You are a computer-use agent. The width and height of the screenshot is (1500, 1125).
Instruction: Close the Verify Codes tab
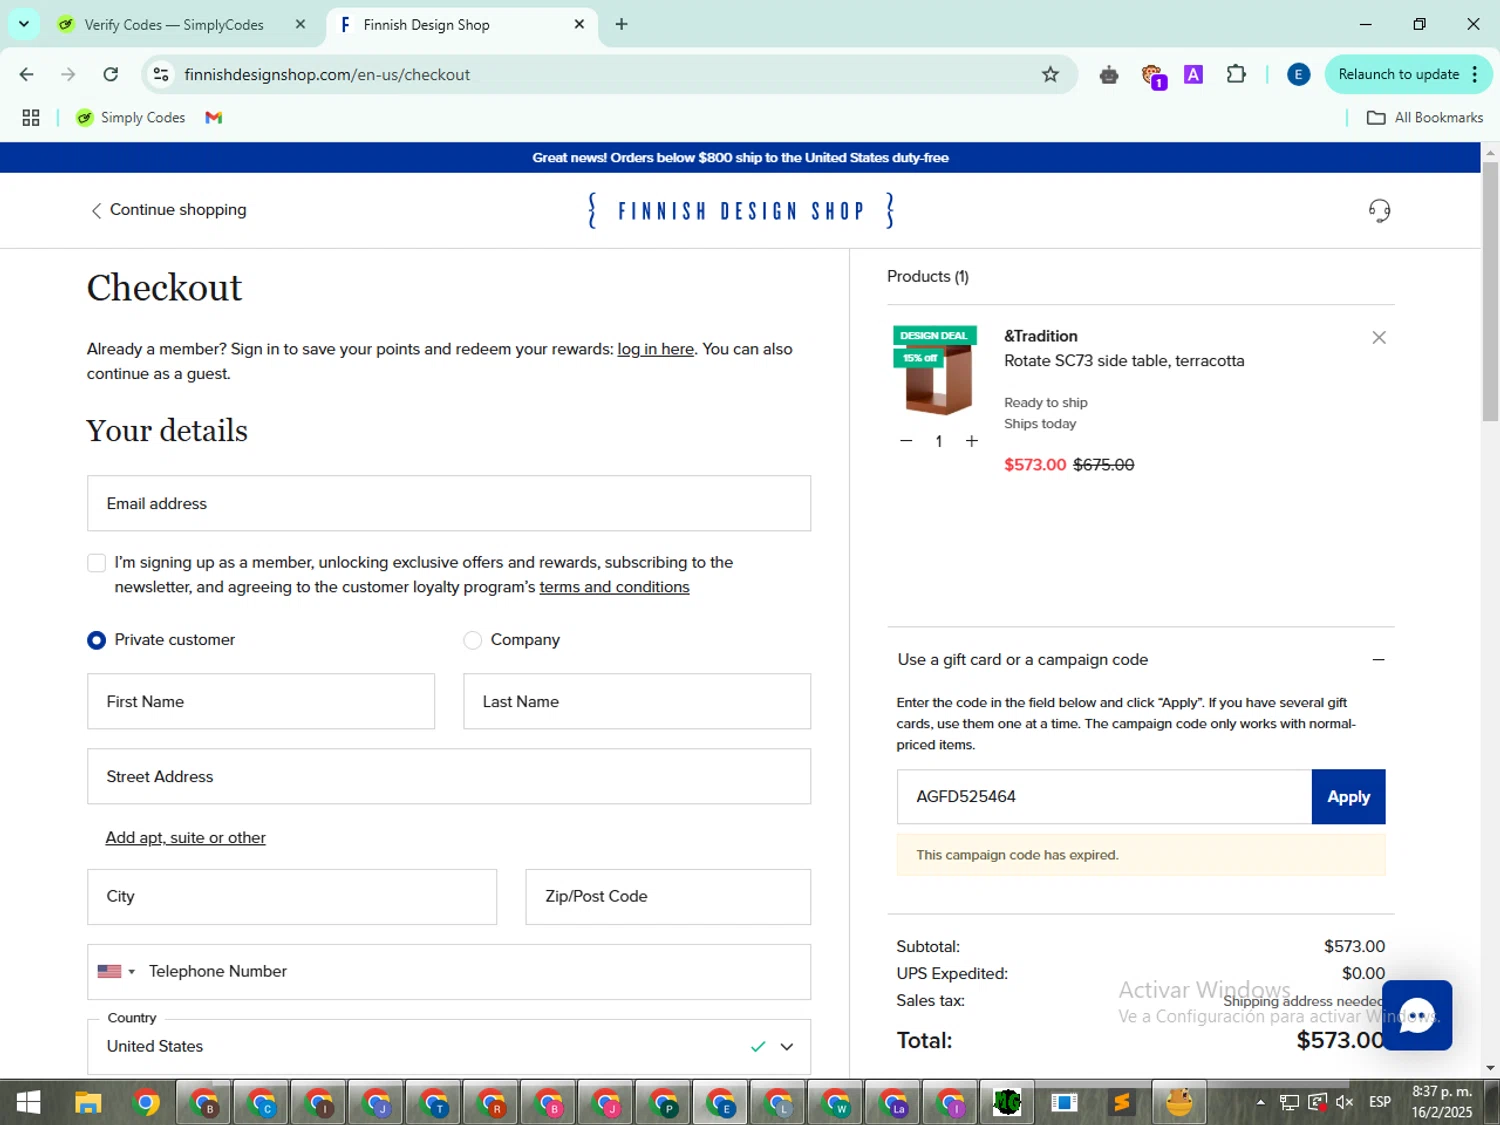point(300,25)
